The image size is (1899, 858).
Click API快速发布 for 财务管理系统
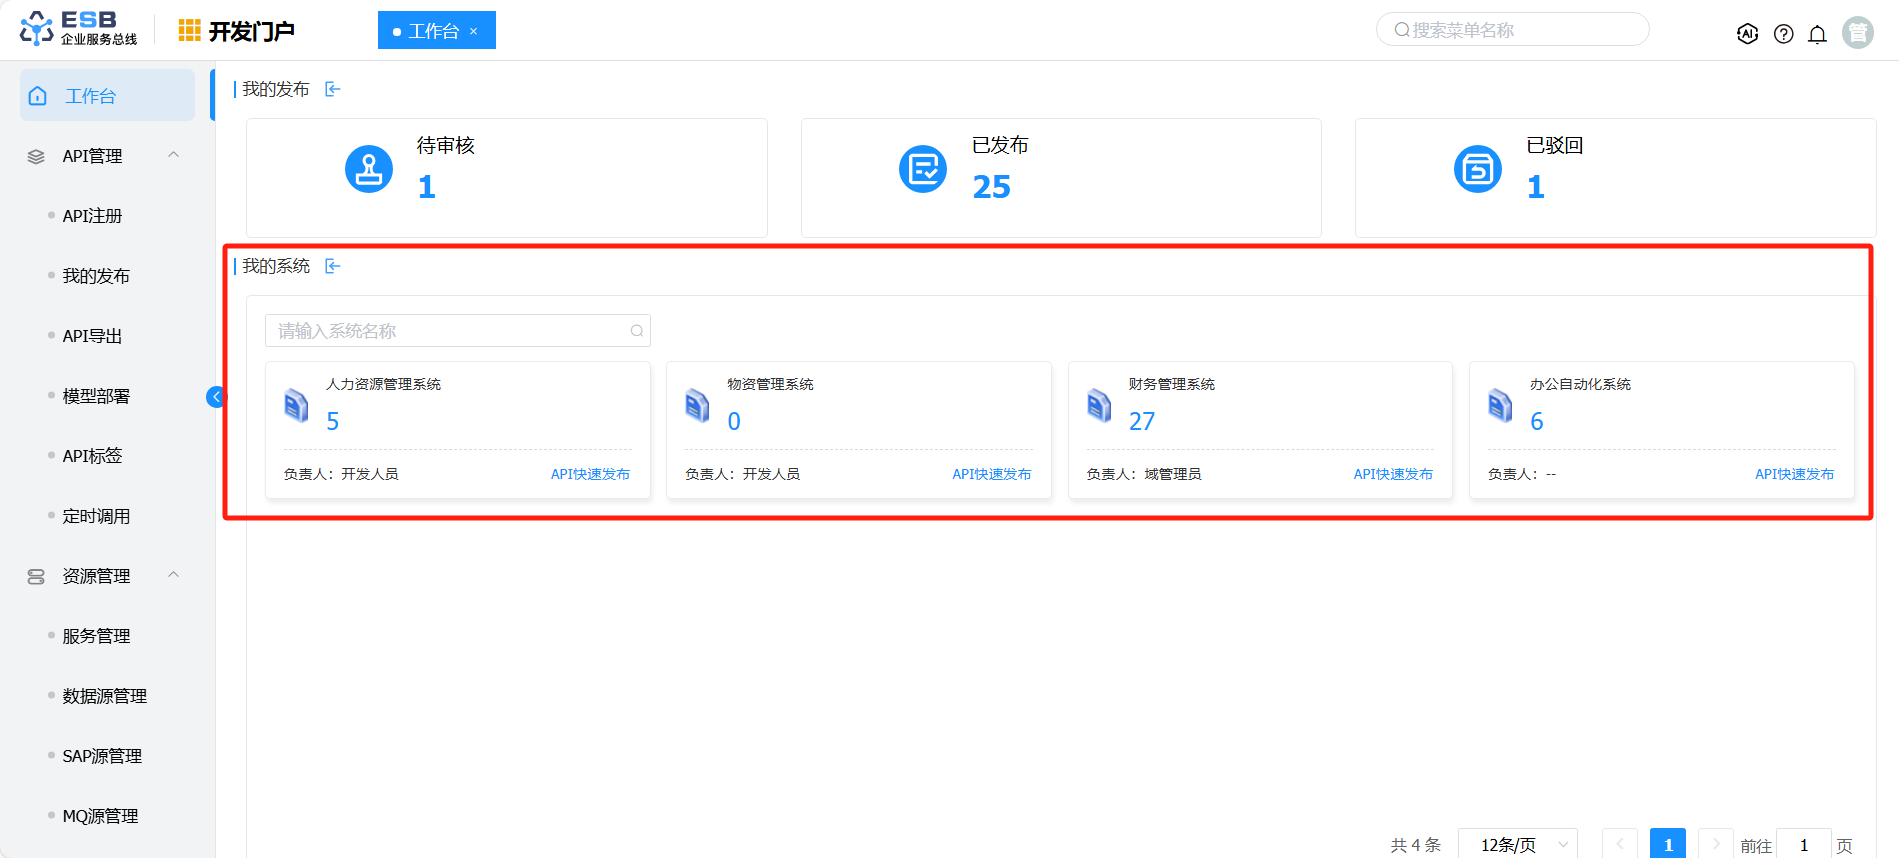(x=1392, y=474)
